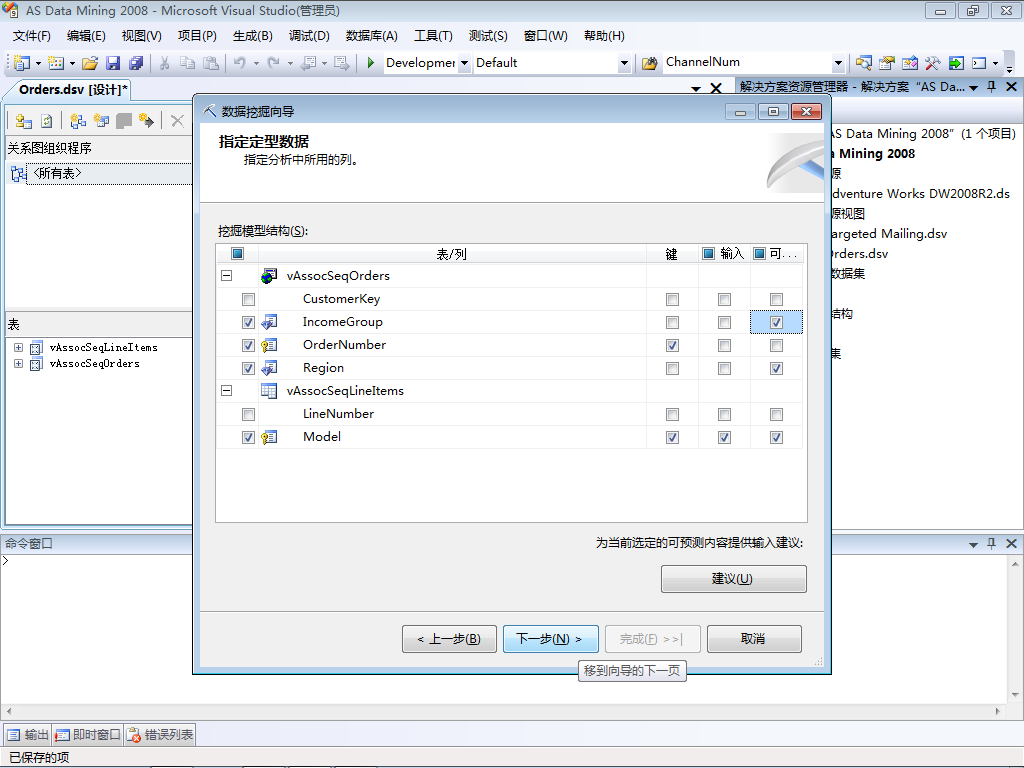Click the Add New Item toolbar icon
This screenshot has height=768, width=1024.
tap(56, 63)
